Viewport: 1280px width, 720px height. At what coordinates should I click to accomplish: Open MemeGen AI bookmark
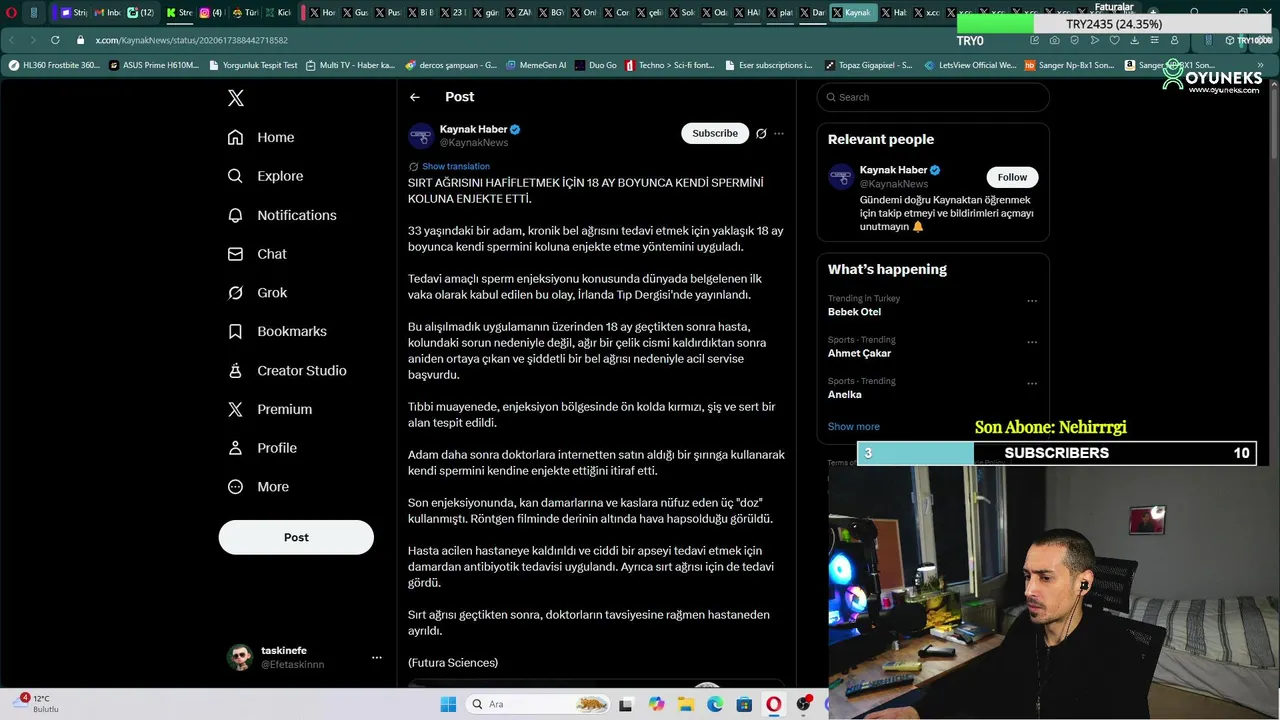pos(535,65)
